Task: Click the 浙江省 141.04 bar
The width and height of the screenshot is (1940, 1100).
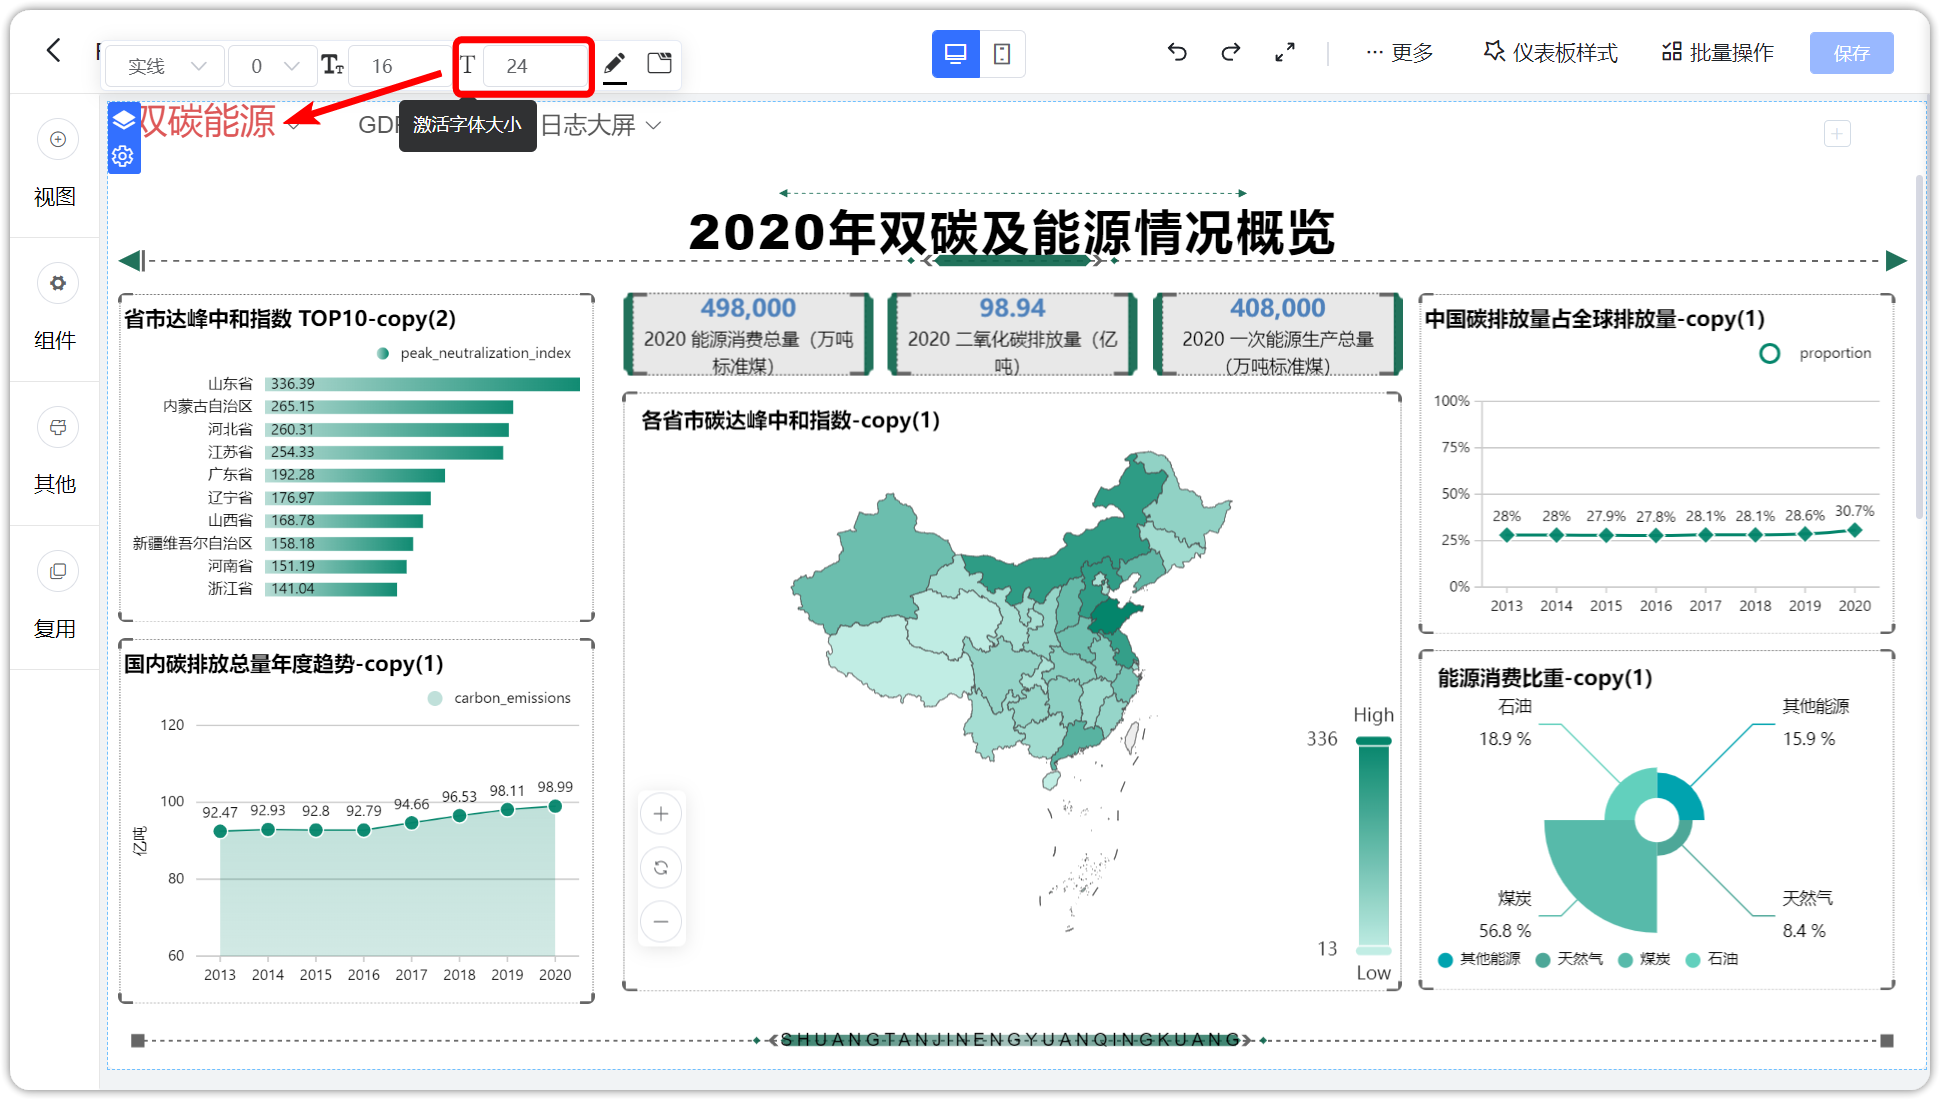Action: [x=331, y=589]
